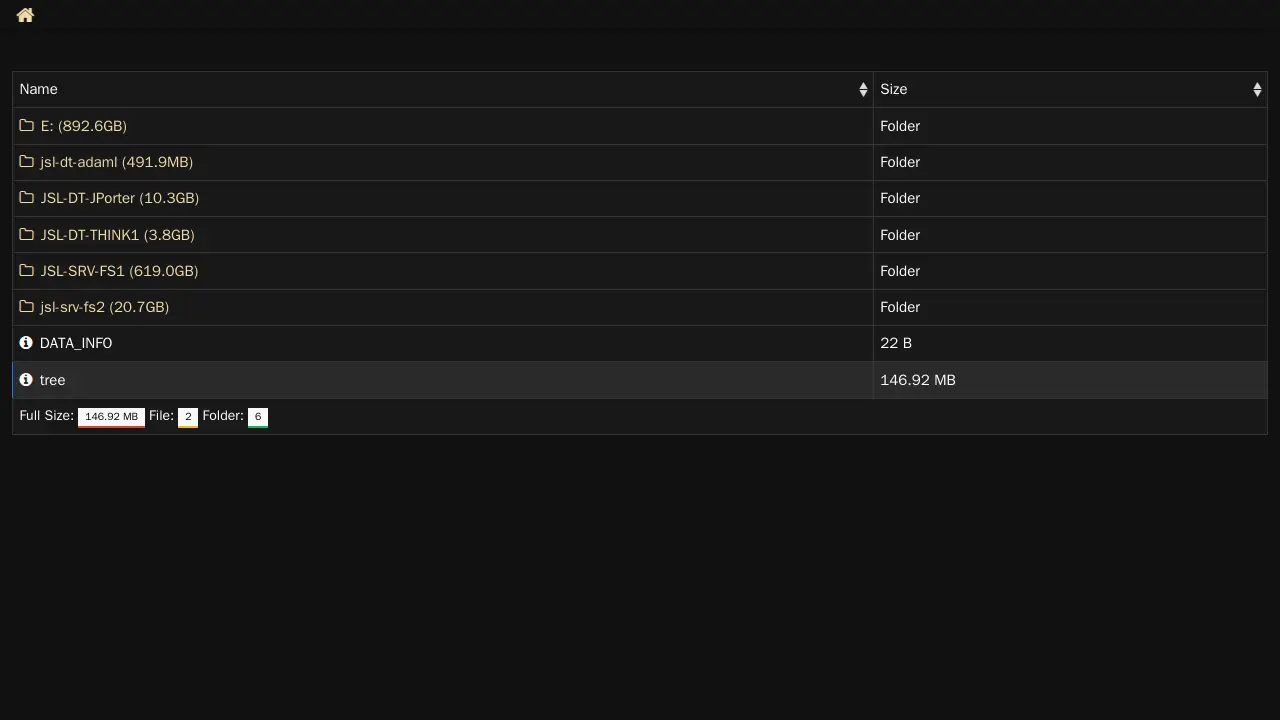This screenshot has width=1280, height=720.
Task: Click folder icon beside JSL-DT-JPorter
Action: (x=27, y=198)
